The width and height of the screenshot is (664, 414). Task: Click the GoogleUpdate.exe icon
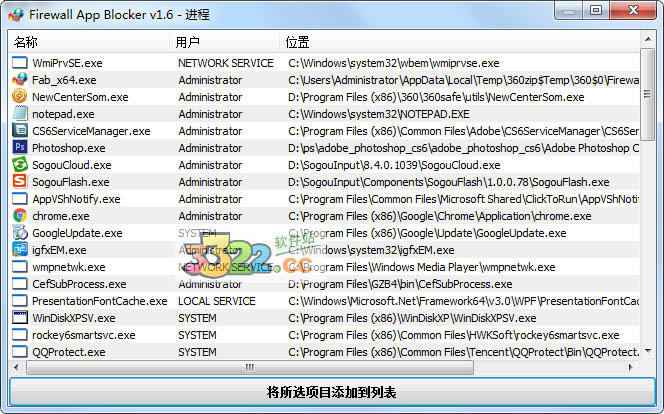click(x=19, y=232)
